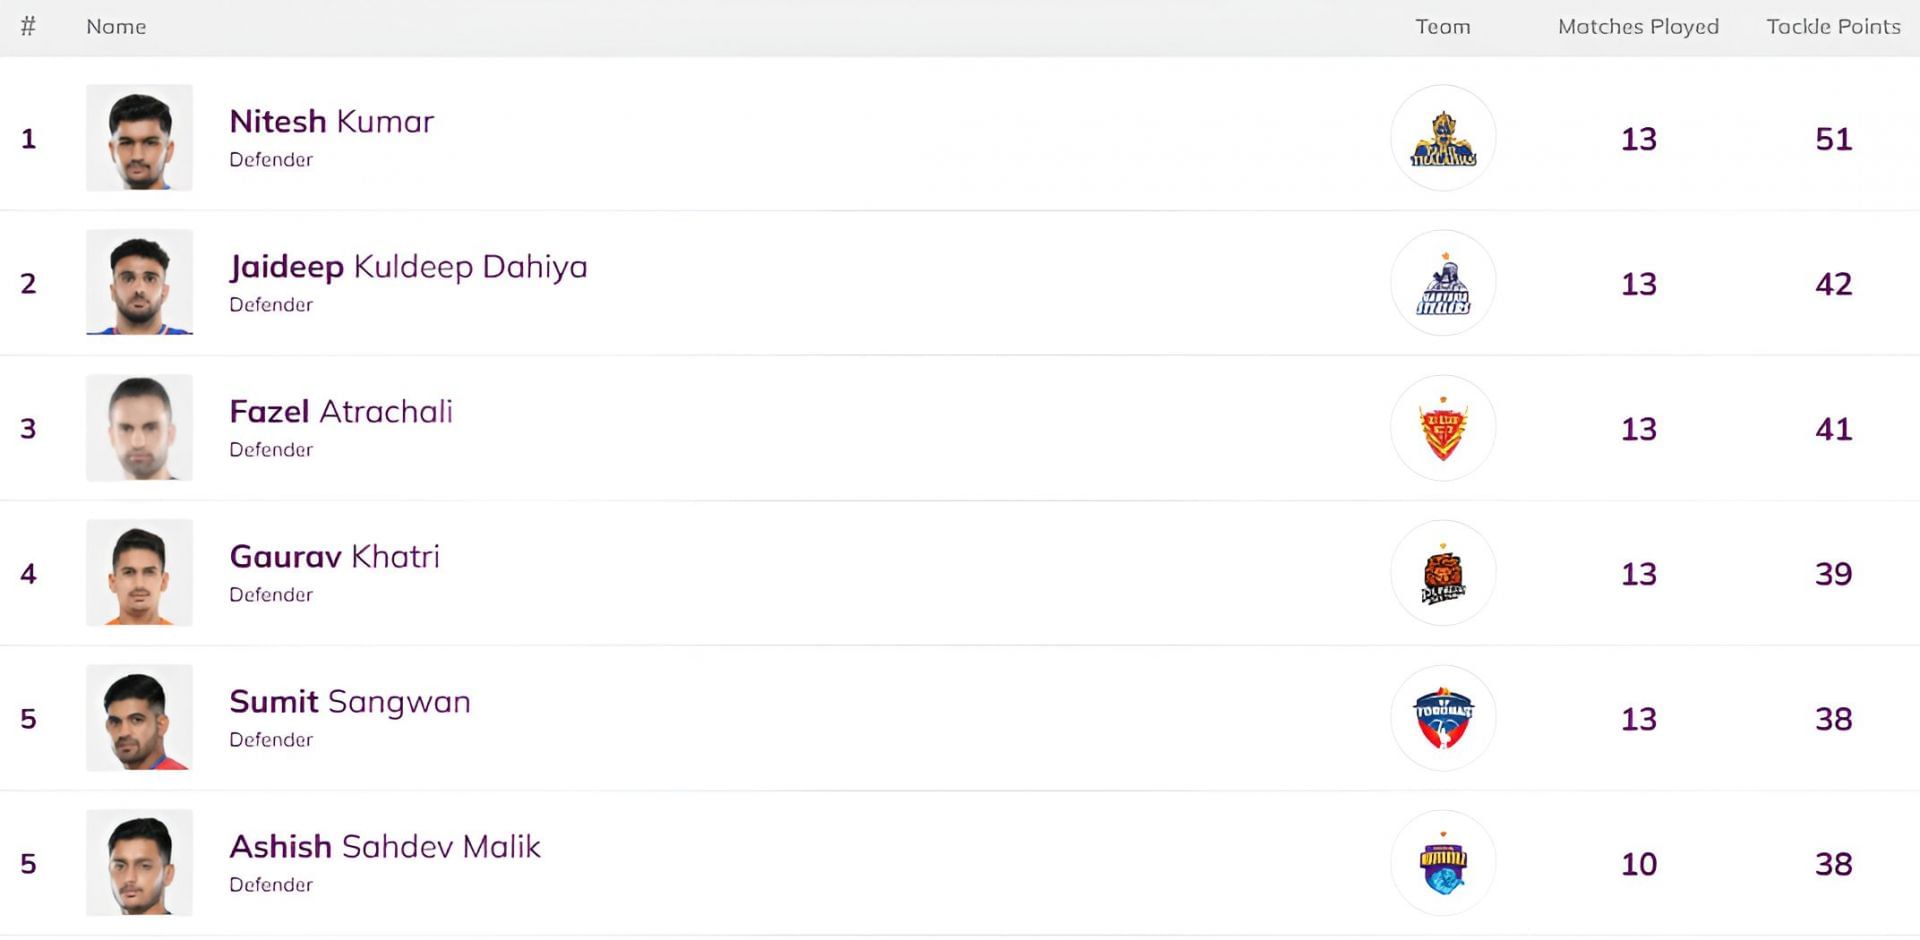This screenshot has width=1920, height=940.
Task: Select the Fazel Atrachali name link
Action: 340,412
